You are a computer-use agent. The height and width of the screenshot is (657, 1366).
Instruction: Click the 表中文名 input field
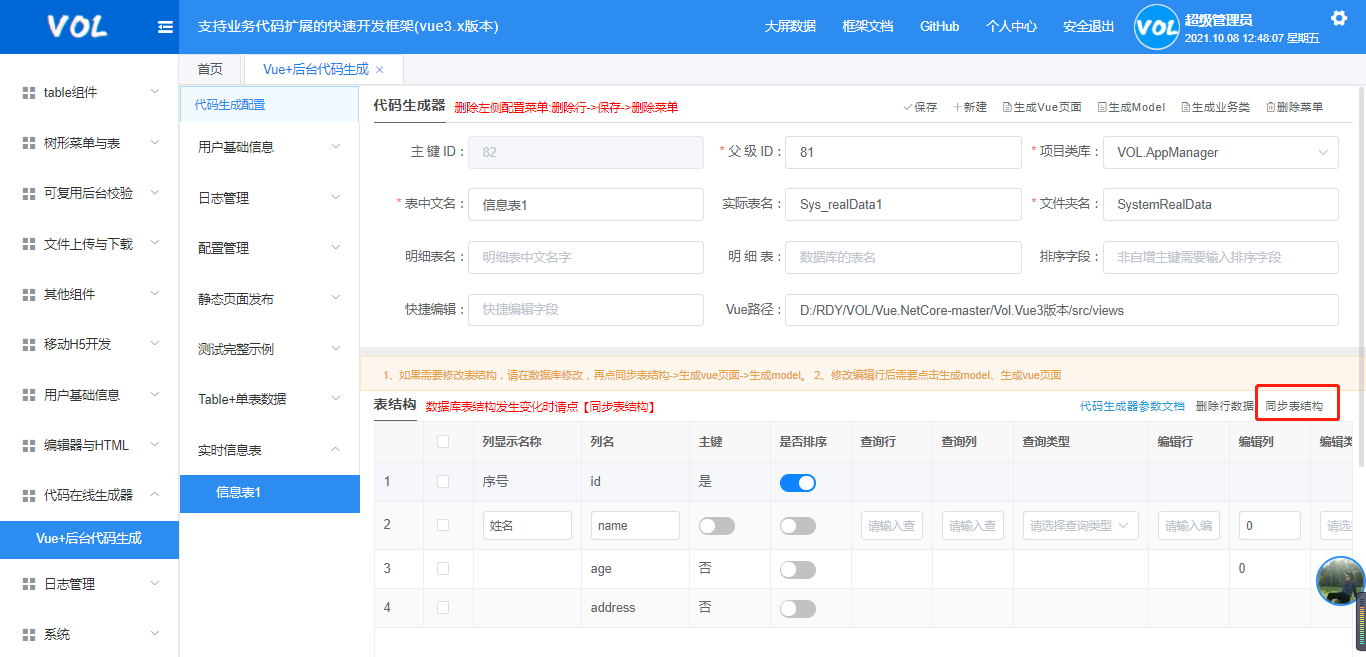(585, 204)
